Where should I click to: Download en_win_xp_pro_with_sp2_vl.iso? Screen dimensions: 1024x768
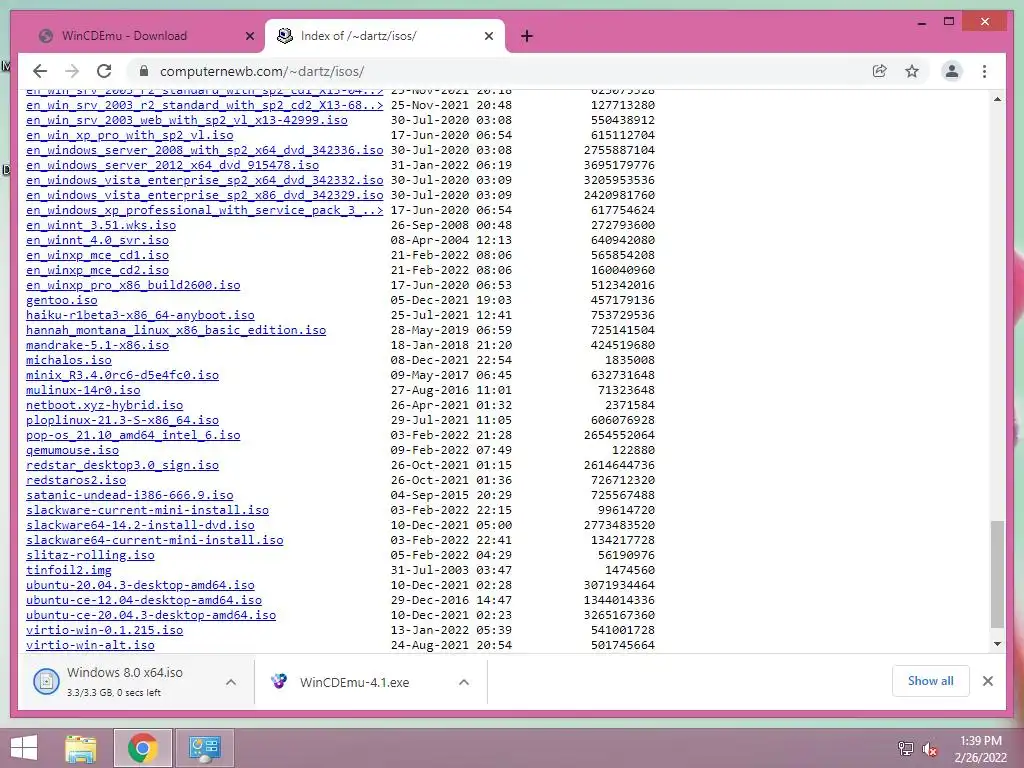(129, 135)
